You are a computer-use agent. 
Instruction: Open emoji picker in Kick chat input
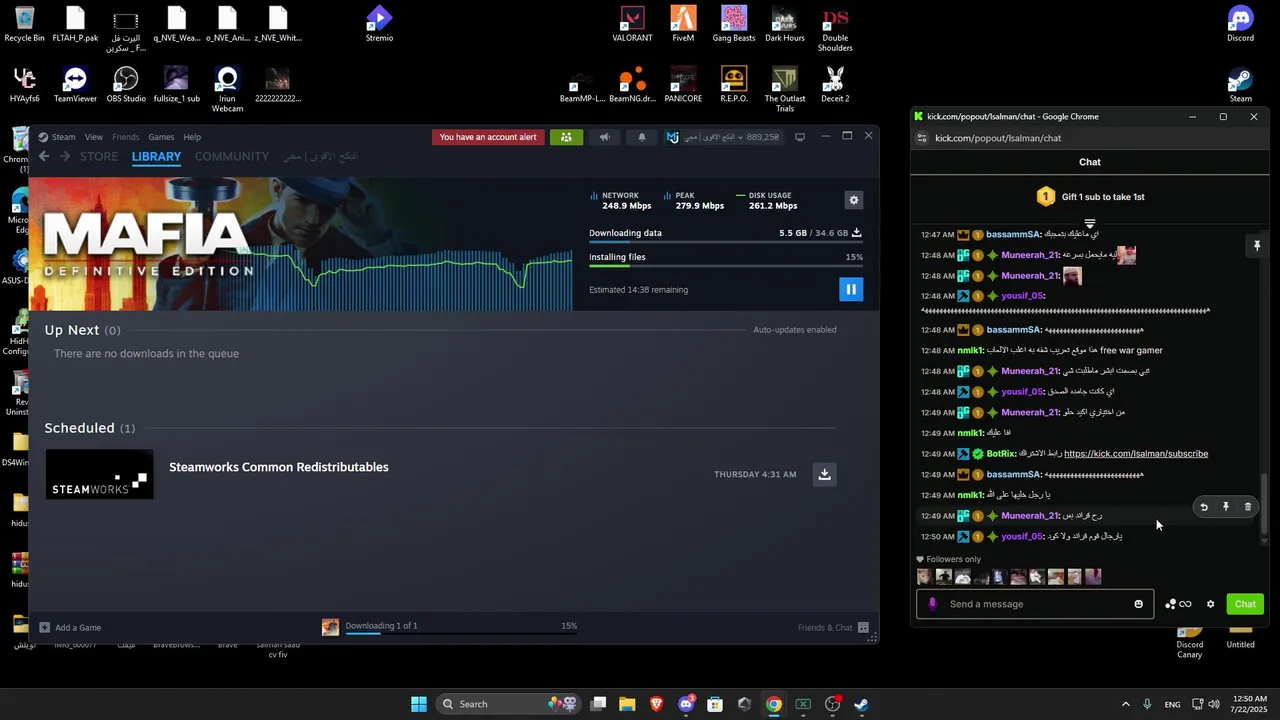pos(1138,604)
